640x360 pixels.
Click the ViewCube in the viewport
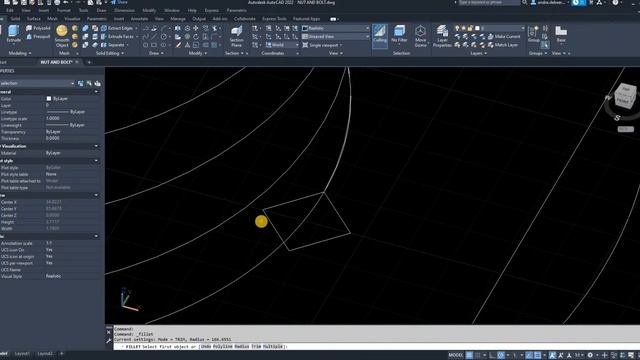[x=624, y=96]
